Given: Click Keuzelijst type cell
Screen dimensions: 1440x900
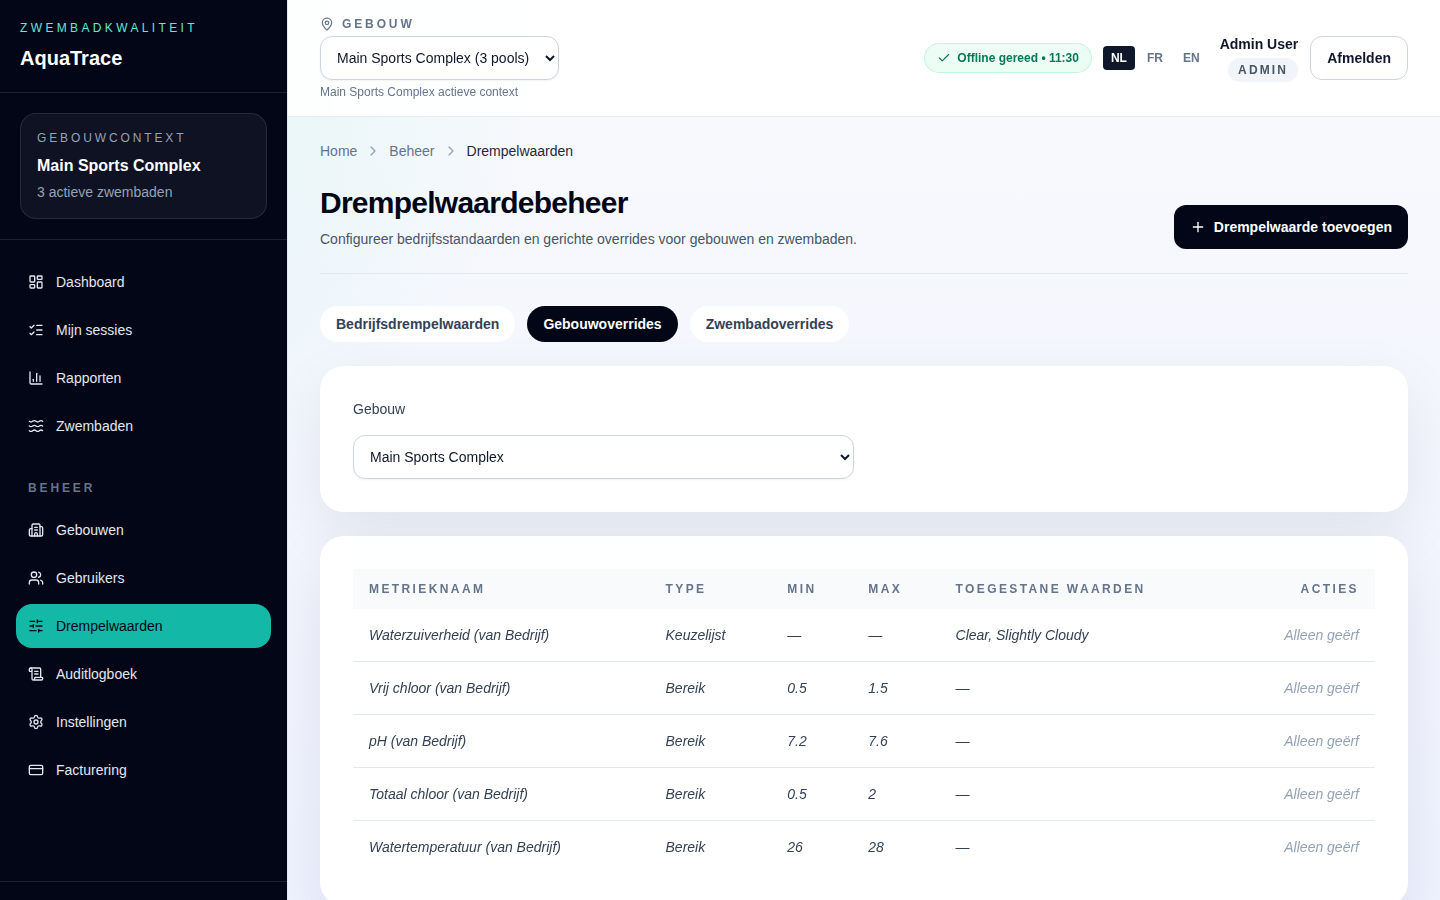Looking at the screenshot, I should click(x=695, y=635).
